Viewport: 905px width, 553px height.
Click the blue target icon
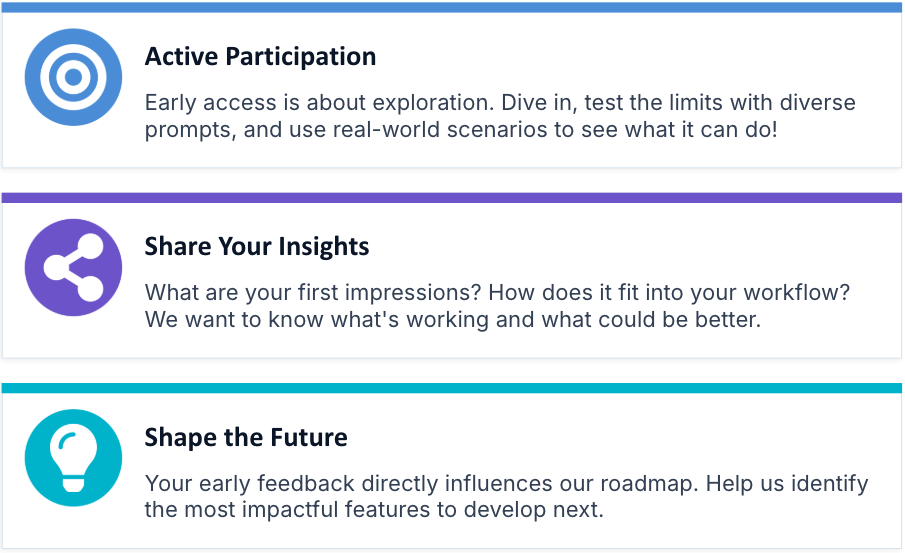pos(73,77)
